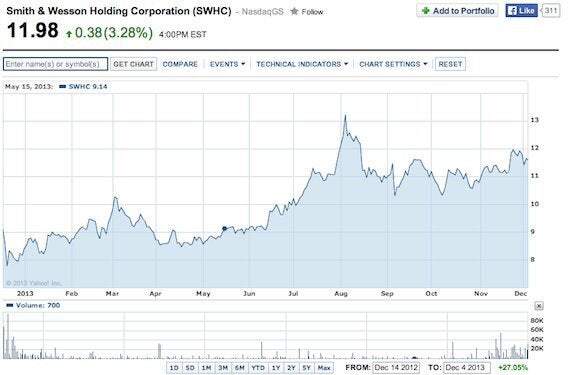Open the Compare menu item
This screenshot has width=570, height=375.
click(180, 64)
